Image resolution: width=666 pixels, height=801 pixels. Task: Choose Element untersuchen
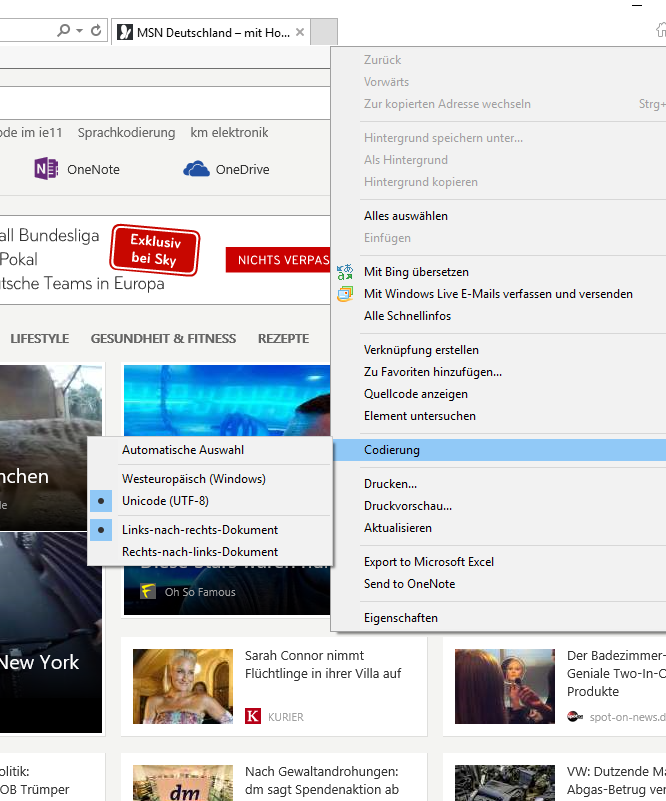coord(500,416)
